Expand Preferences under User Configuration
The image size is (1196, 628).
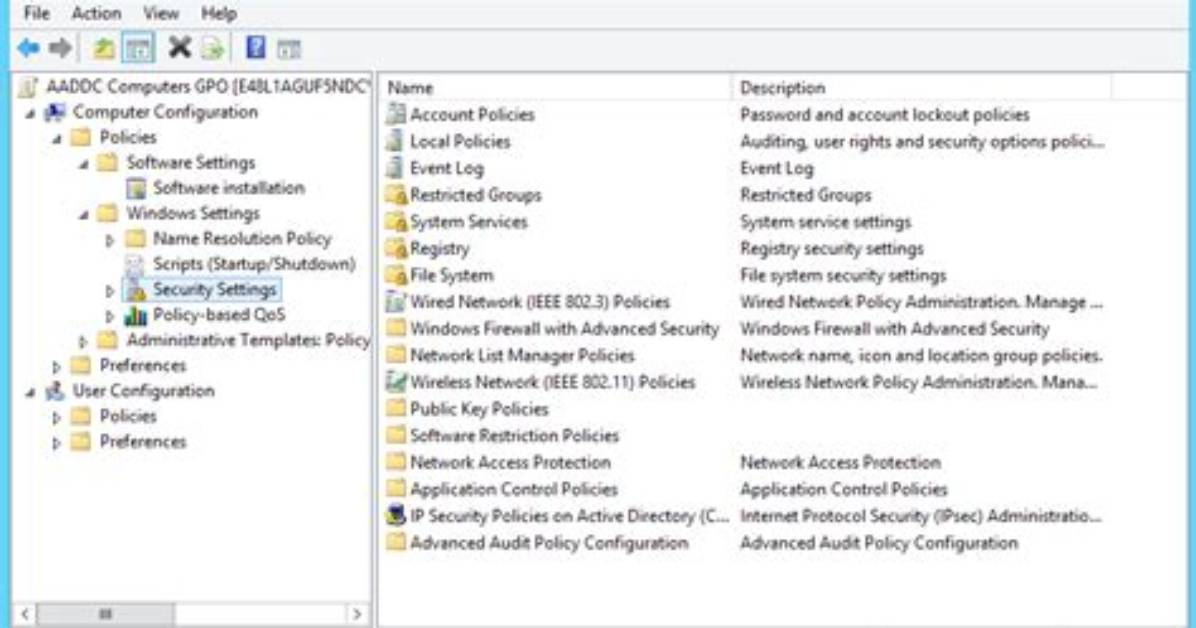[x=56, y=442]
